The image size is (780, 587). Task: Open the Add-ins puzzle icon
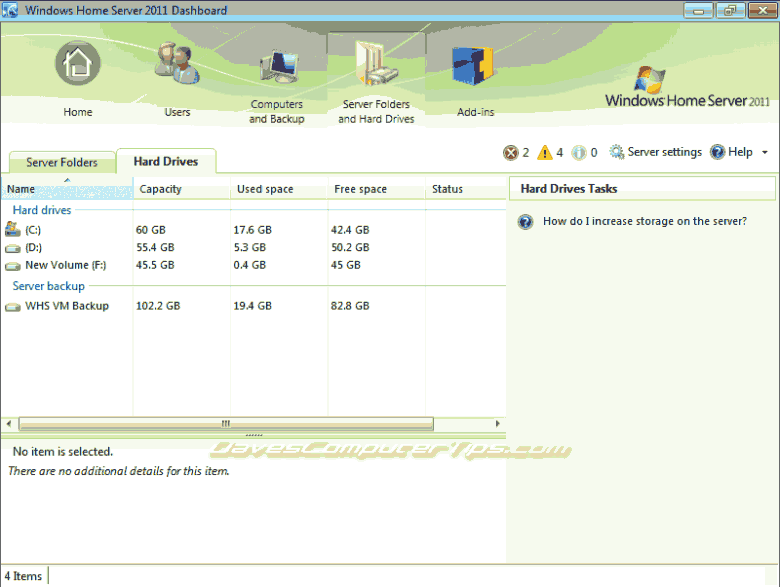coord(473,65)
